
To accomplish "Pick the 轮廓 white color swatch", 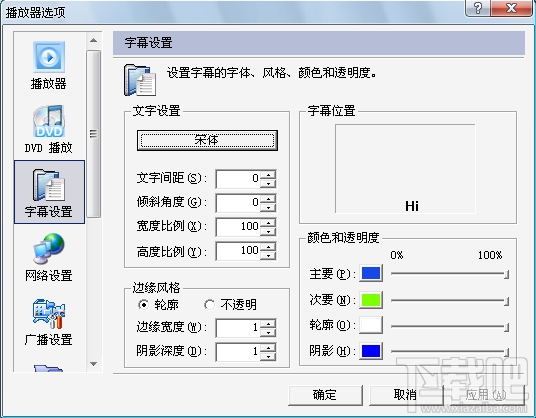I will [371, 325].
